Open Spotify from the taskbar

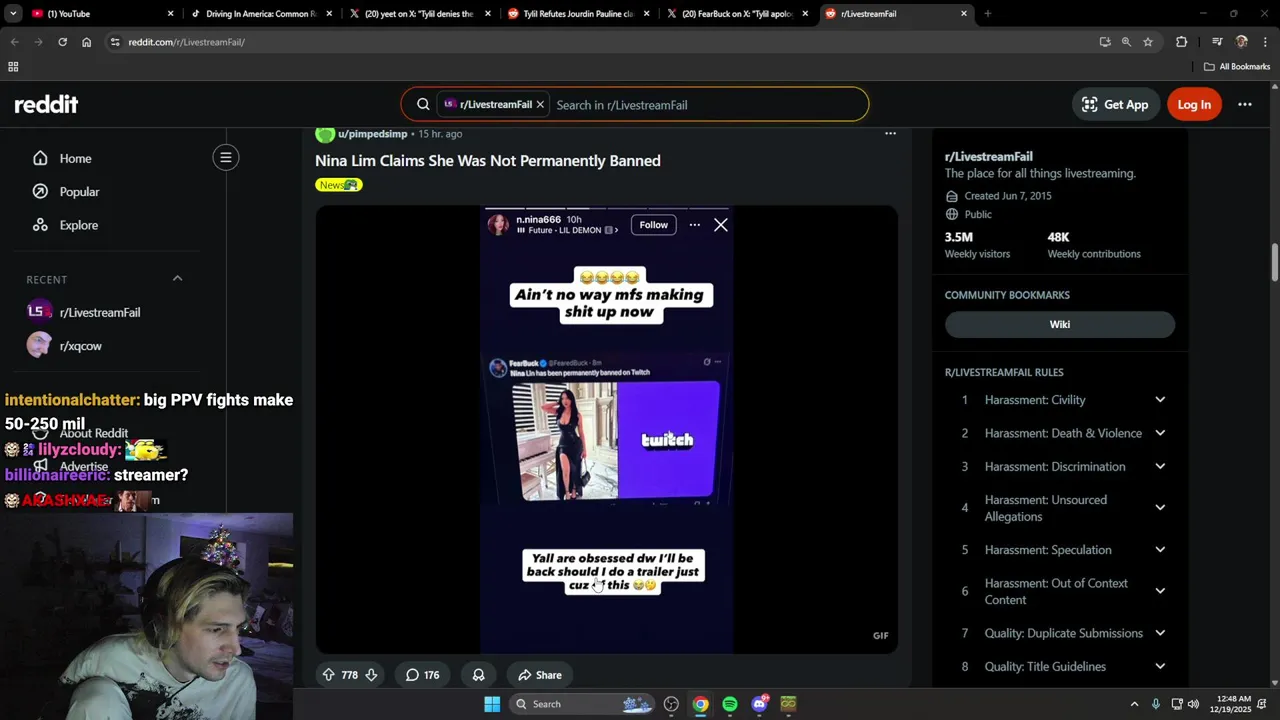pos(730,704)
